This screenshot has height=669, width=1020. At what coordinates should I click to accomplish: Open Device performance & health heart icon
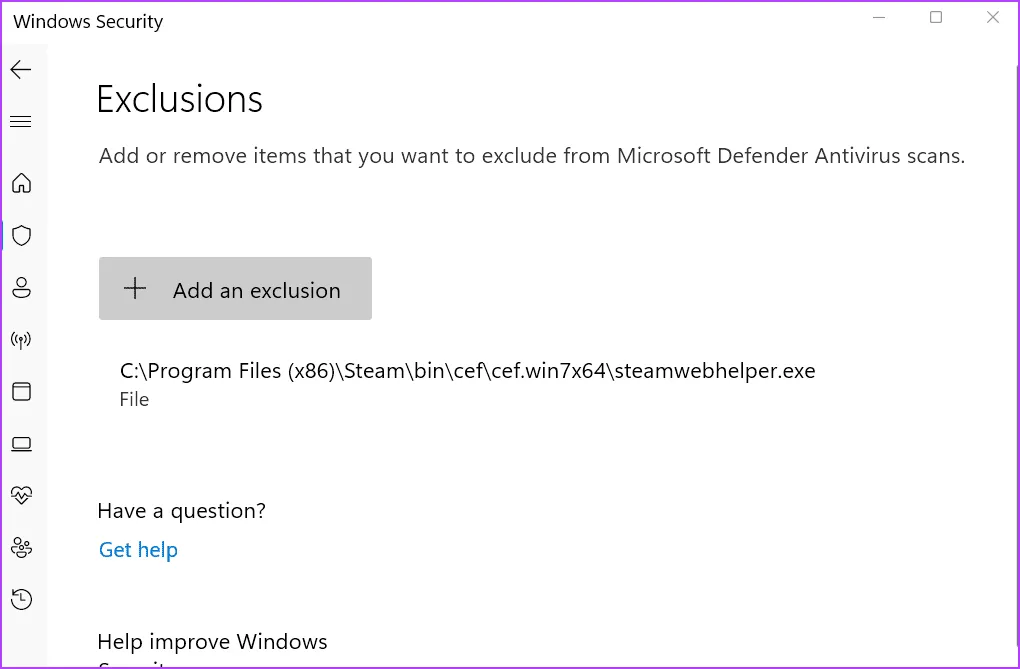tap(21, 495)
